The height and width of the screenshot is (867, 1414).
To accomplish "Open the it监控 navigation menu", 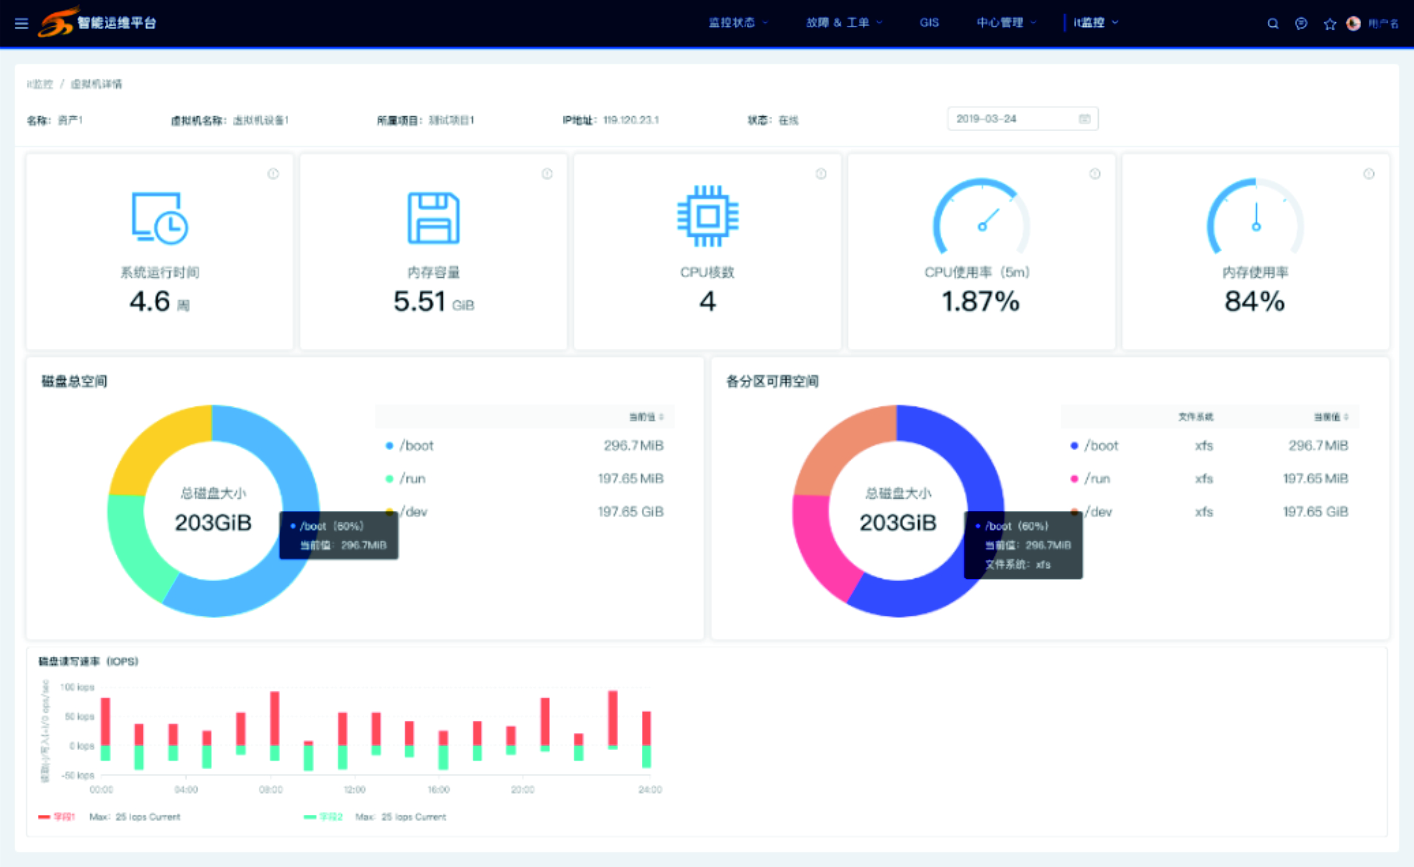I will (1096, 23).
